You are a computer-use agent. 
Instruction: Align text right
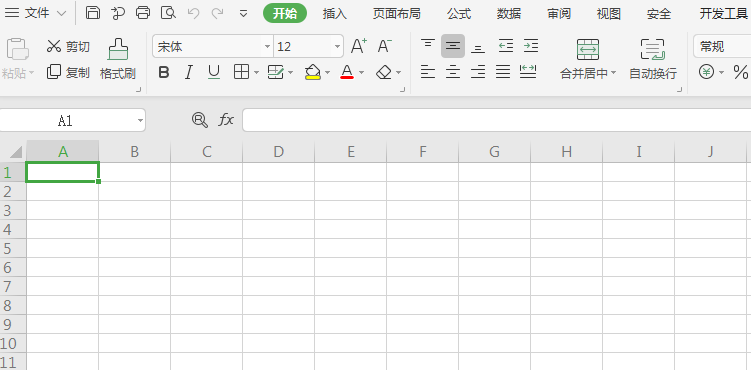click(x=478, y=72)
